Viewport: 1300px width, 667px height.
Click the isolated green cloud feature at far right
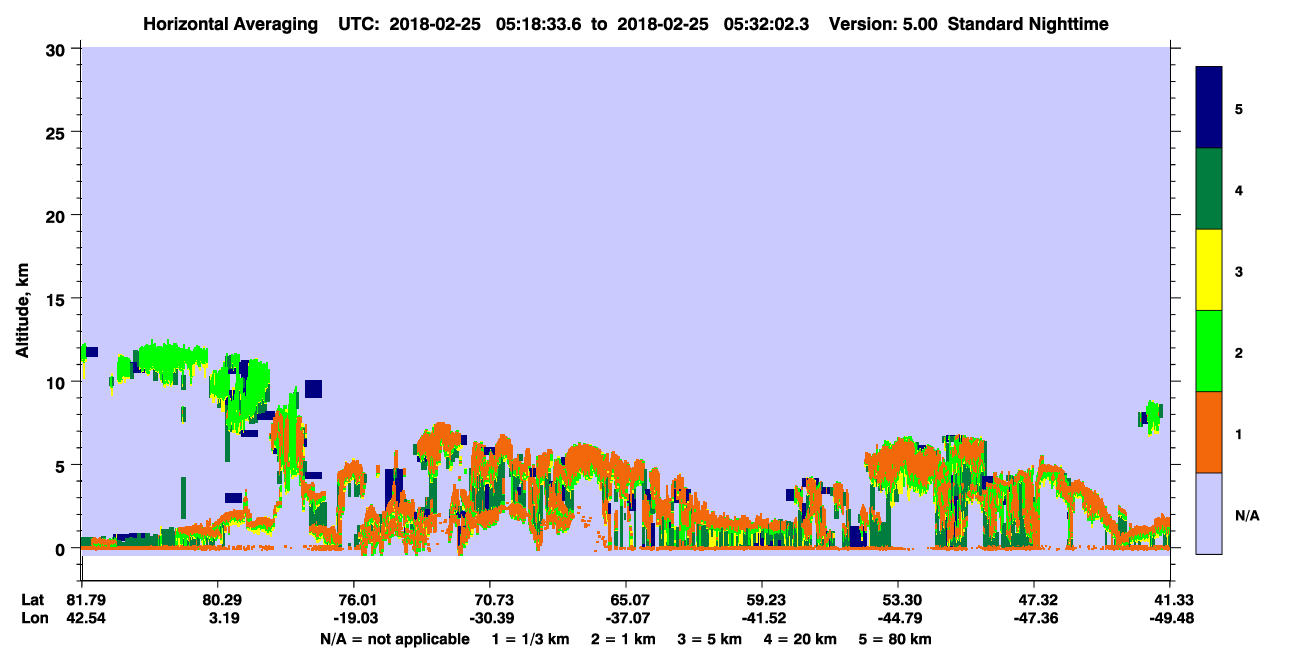click(x=1151, y=416)
